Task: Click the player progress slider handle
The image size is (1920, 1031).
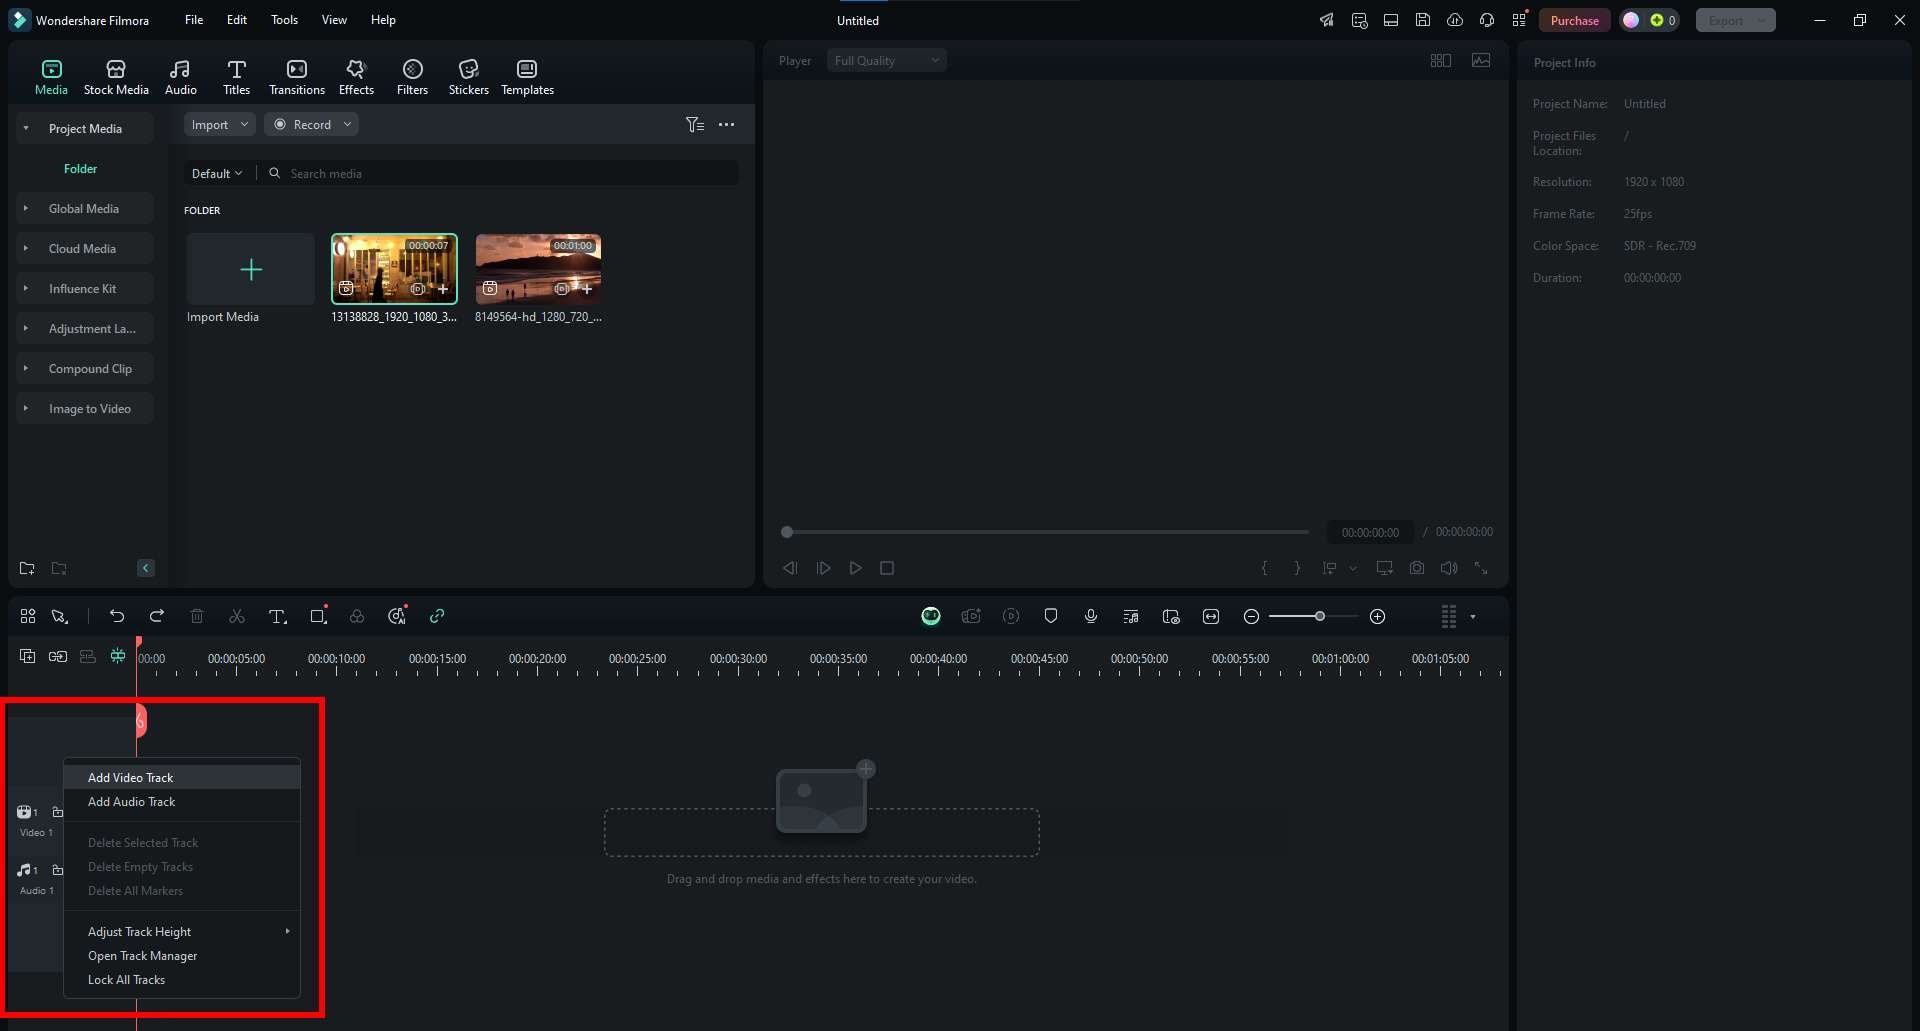Action: click(x=787, y=532)
